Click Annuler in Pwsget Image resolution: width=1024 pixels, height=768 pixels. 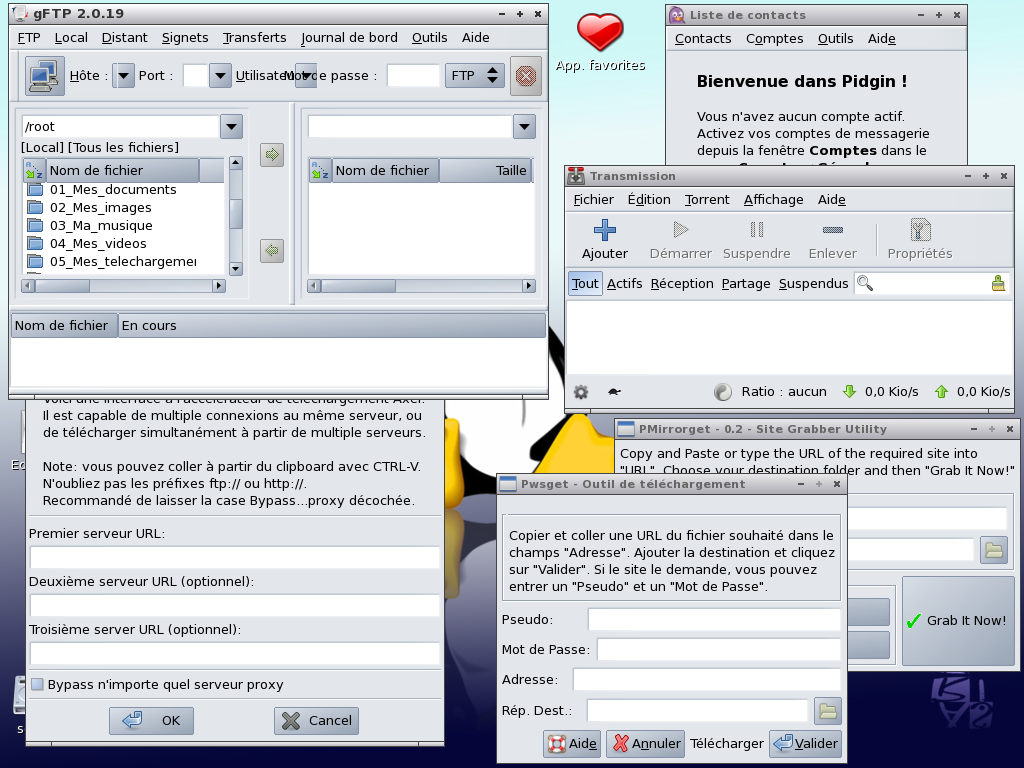[x=645, y=744]
